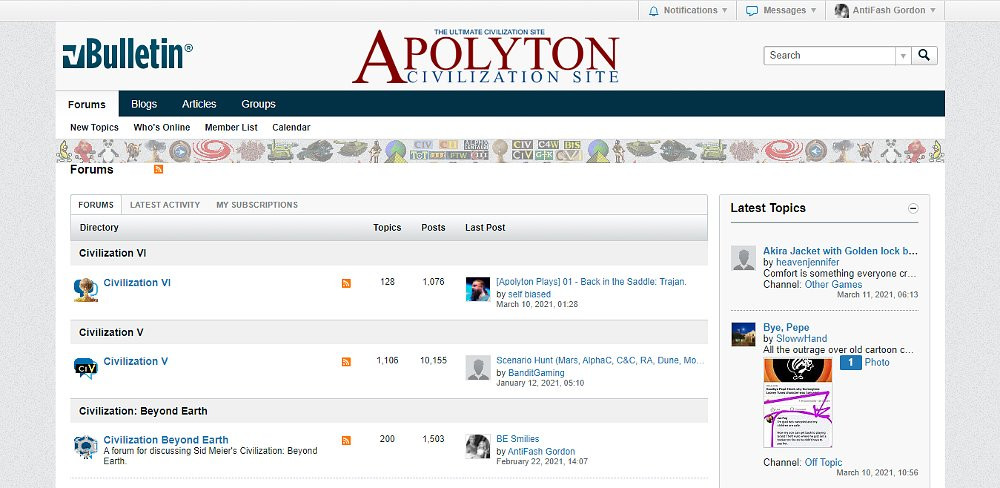Screen dimensions: 1000x488
Task: Open the AntiFash Gordon user menu arrow
Action: 932,11
